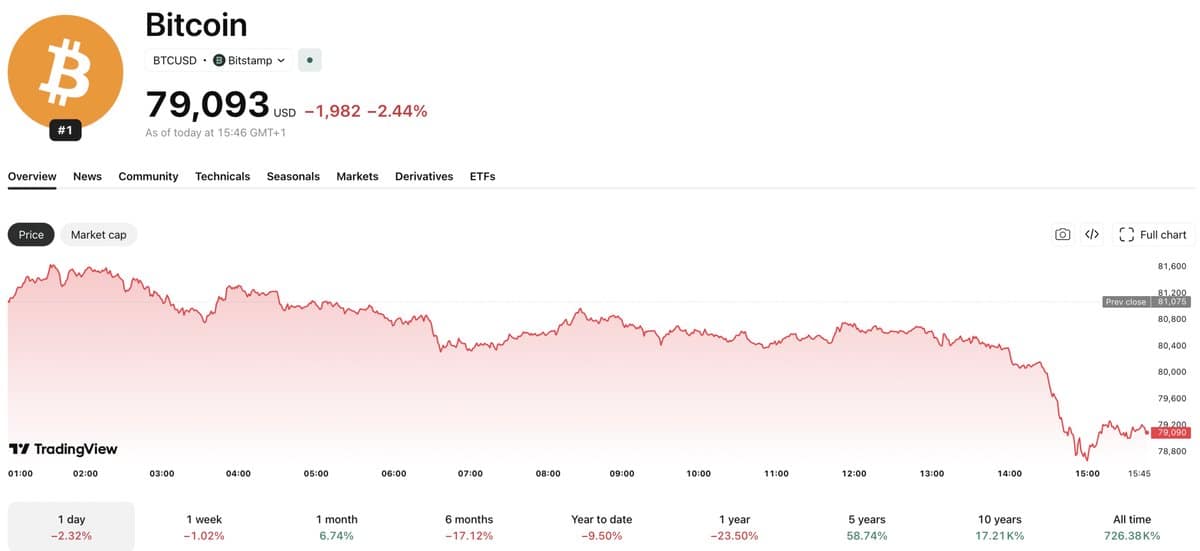Open the embed code icon
1200x551 pixels.
[1092, 234]
